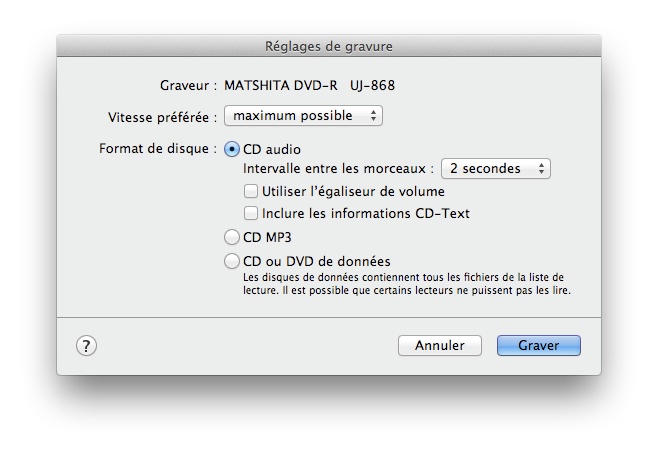Select CD ou DVD de données option

(x=233, y=262)
